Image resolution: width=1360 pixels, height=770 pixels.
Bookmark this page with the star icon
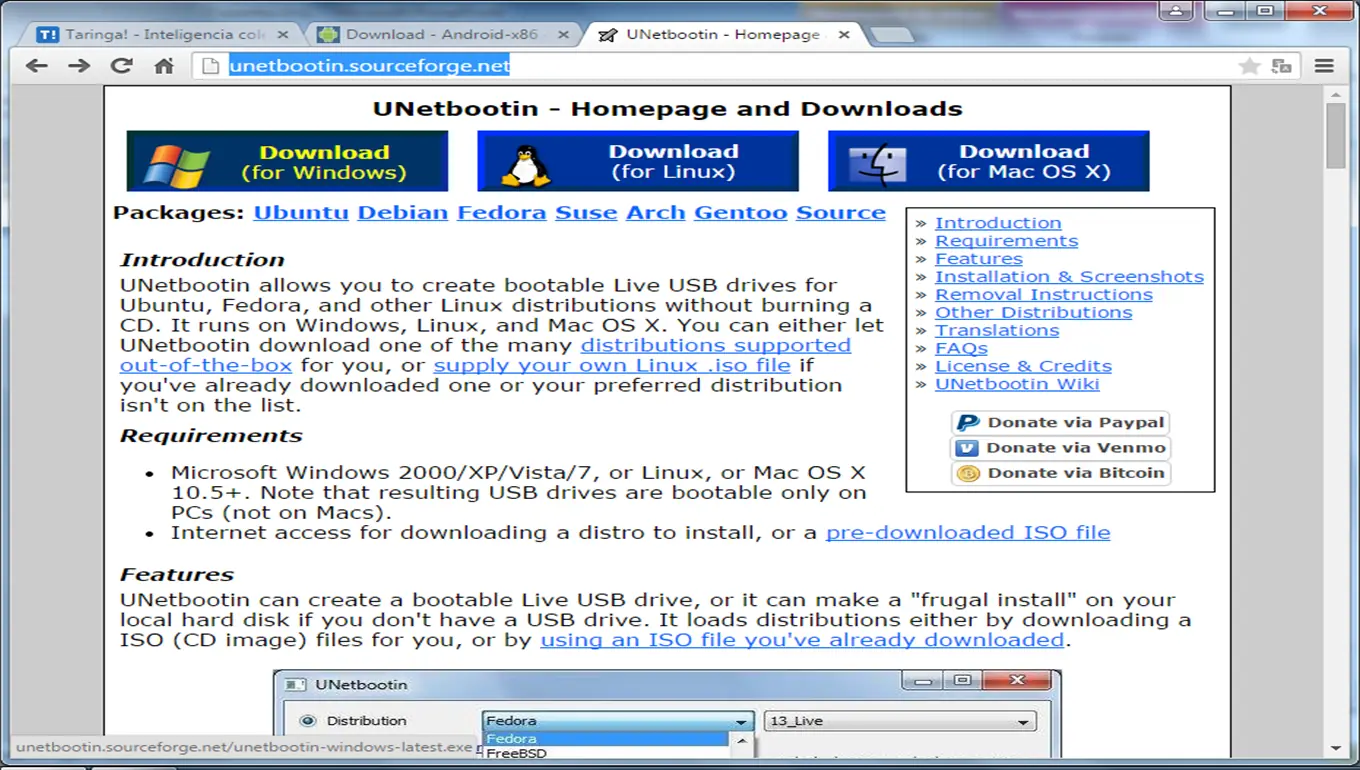click(1249, 66)
